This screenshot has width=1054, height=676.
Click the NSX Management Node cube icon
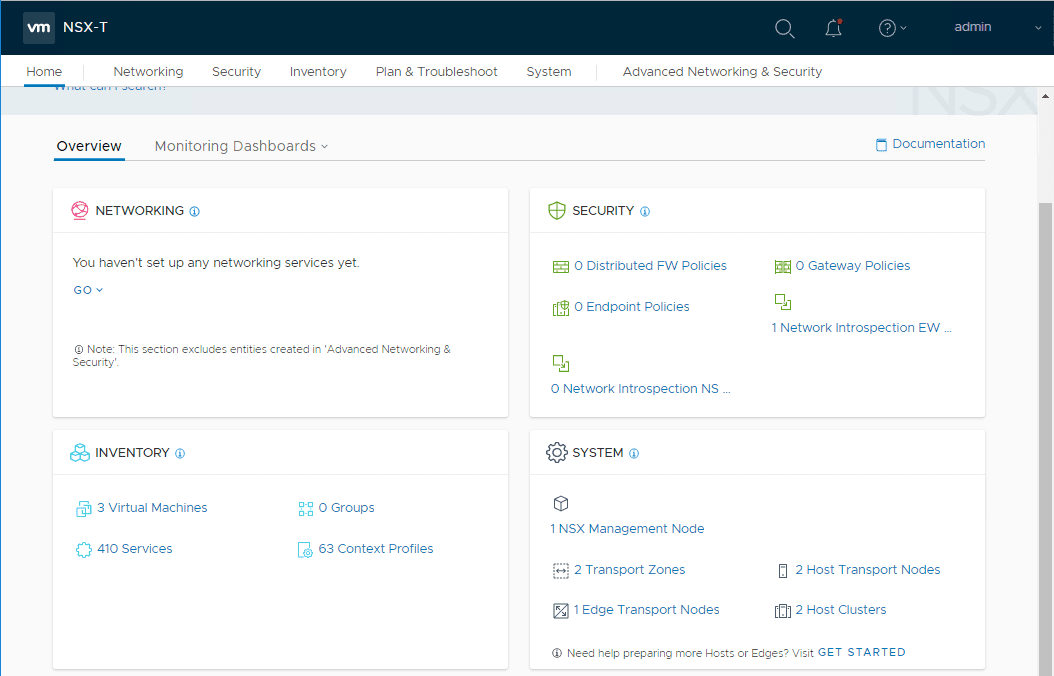point(561,504)
